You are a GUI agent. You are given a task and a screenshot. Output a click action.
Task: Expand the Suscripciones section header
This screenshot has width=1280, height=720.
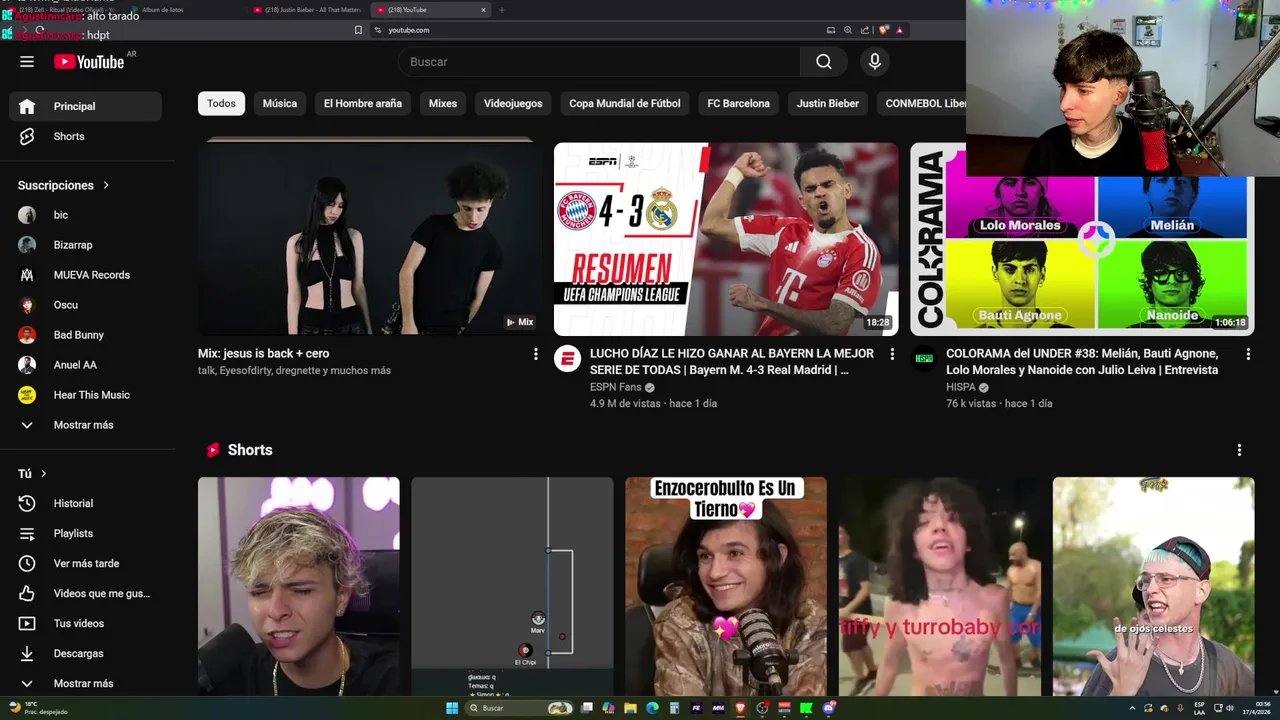click(64, 185)
